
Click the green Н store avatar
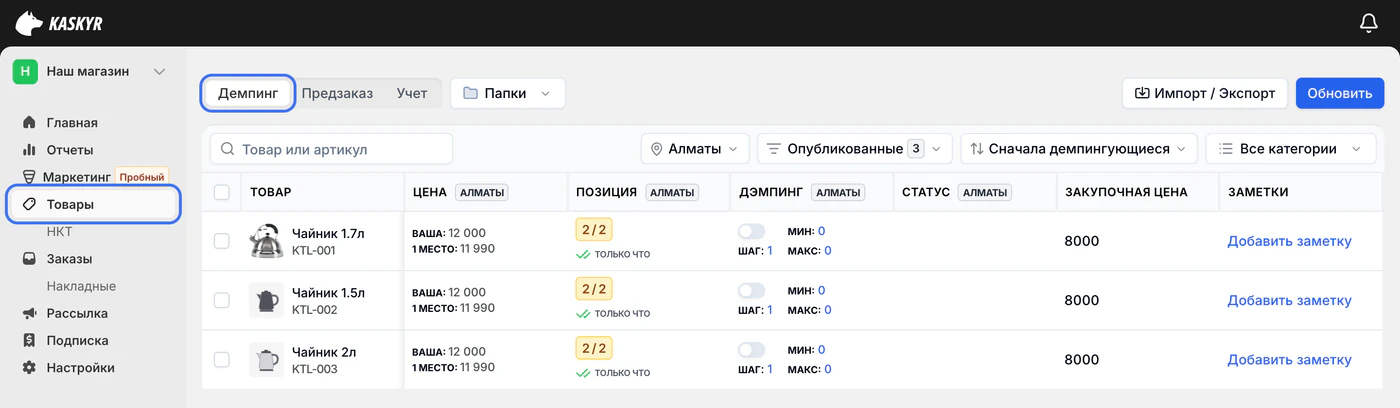pos(26,71)
